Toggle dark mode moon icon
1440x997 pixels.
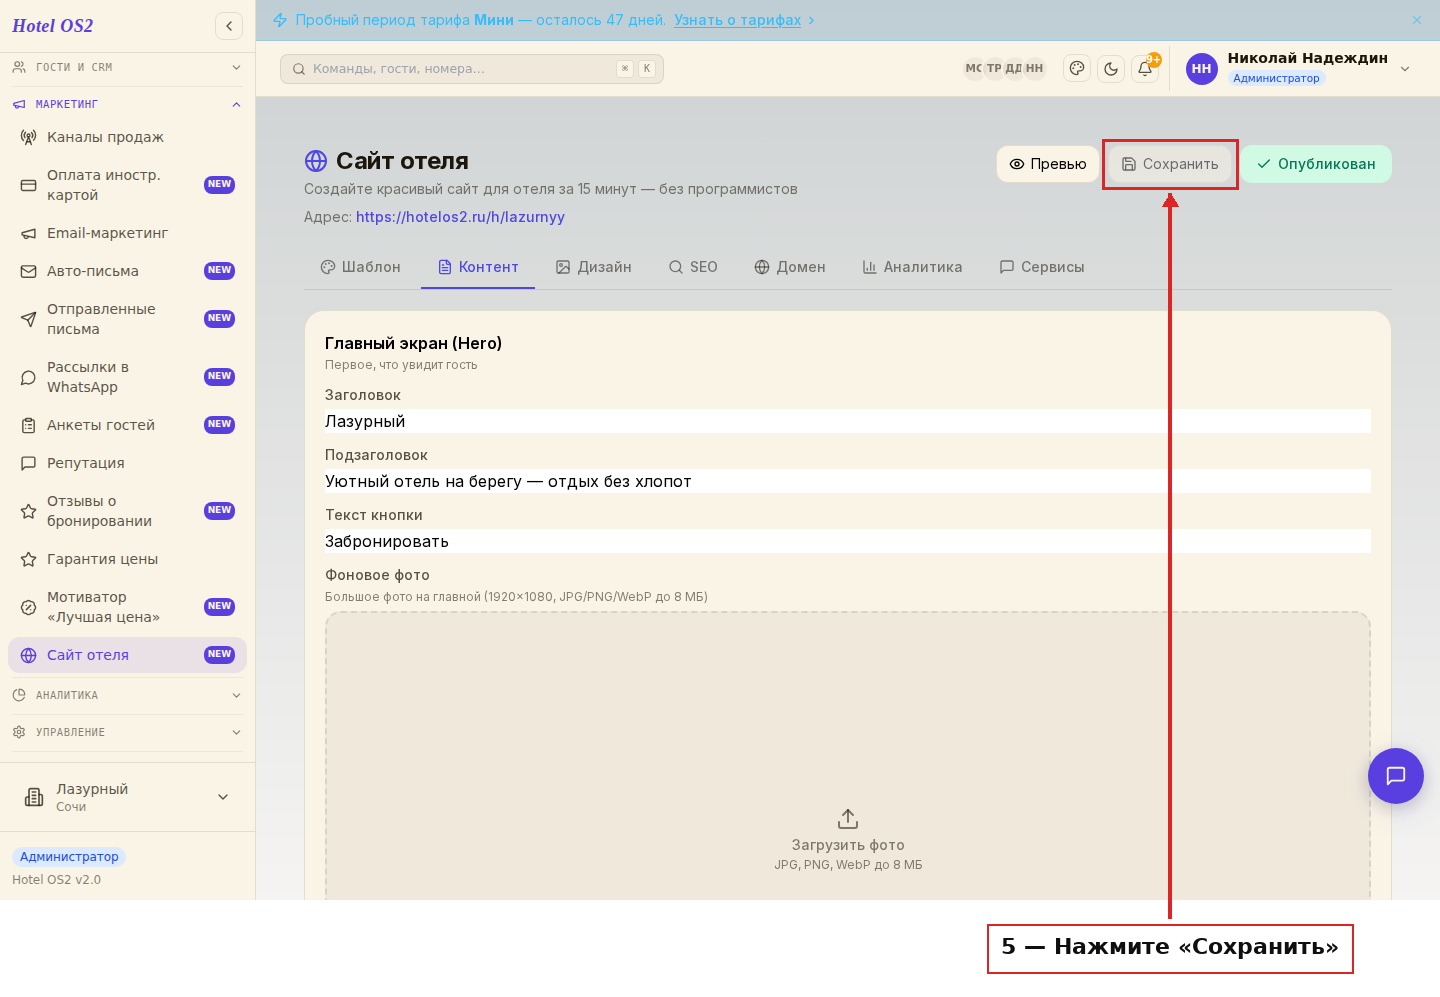[x=1111, y=69]
